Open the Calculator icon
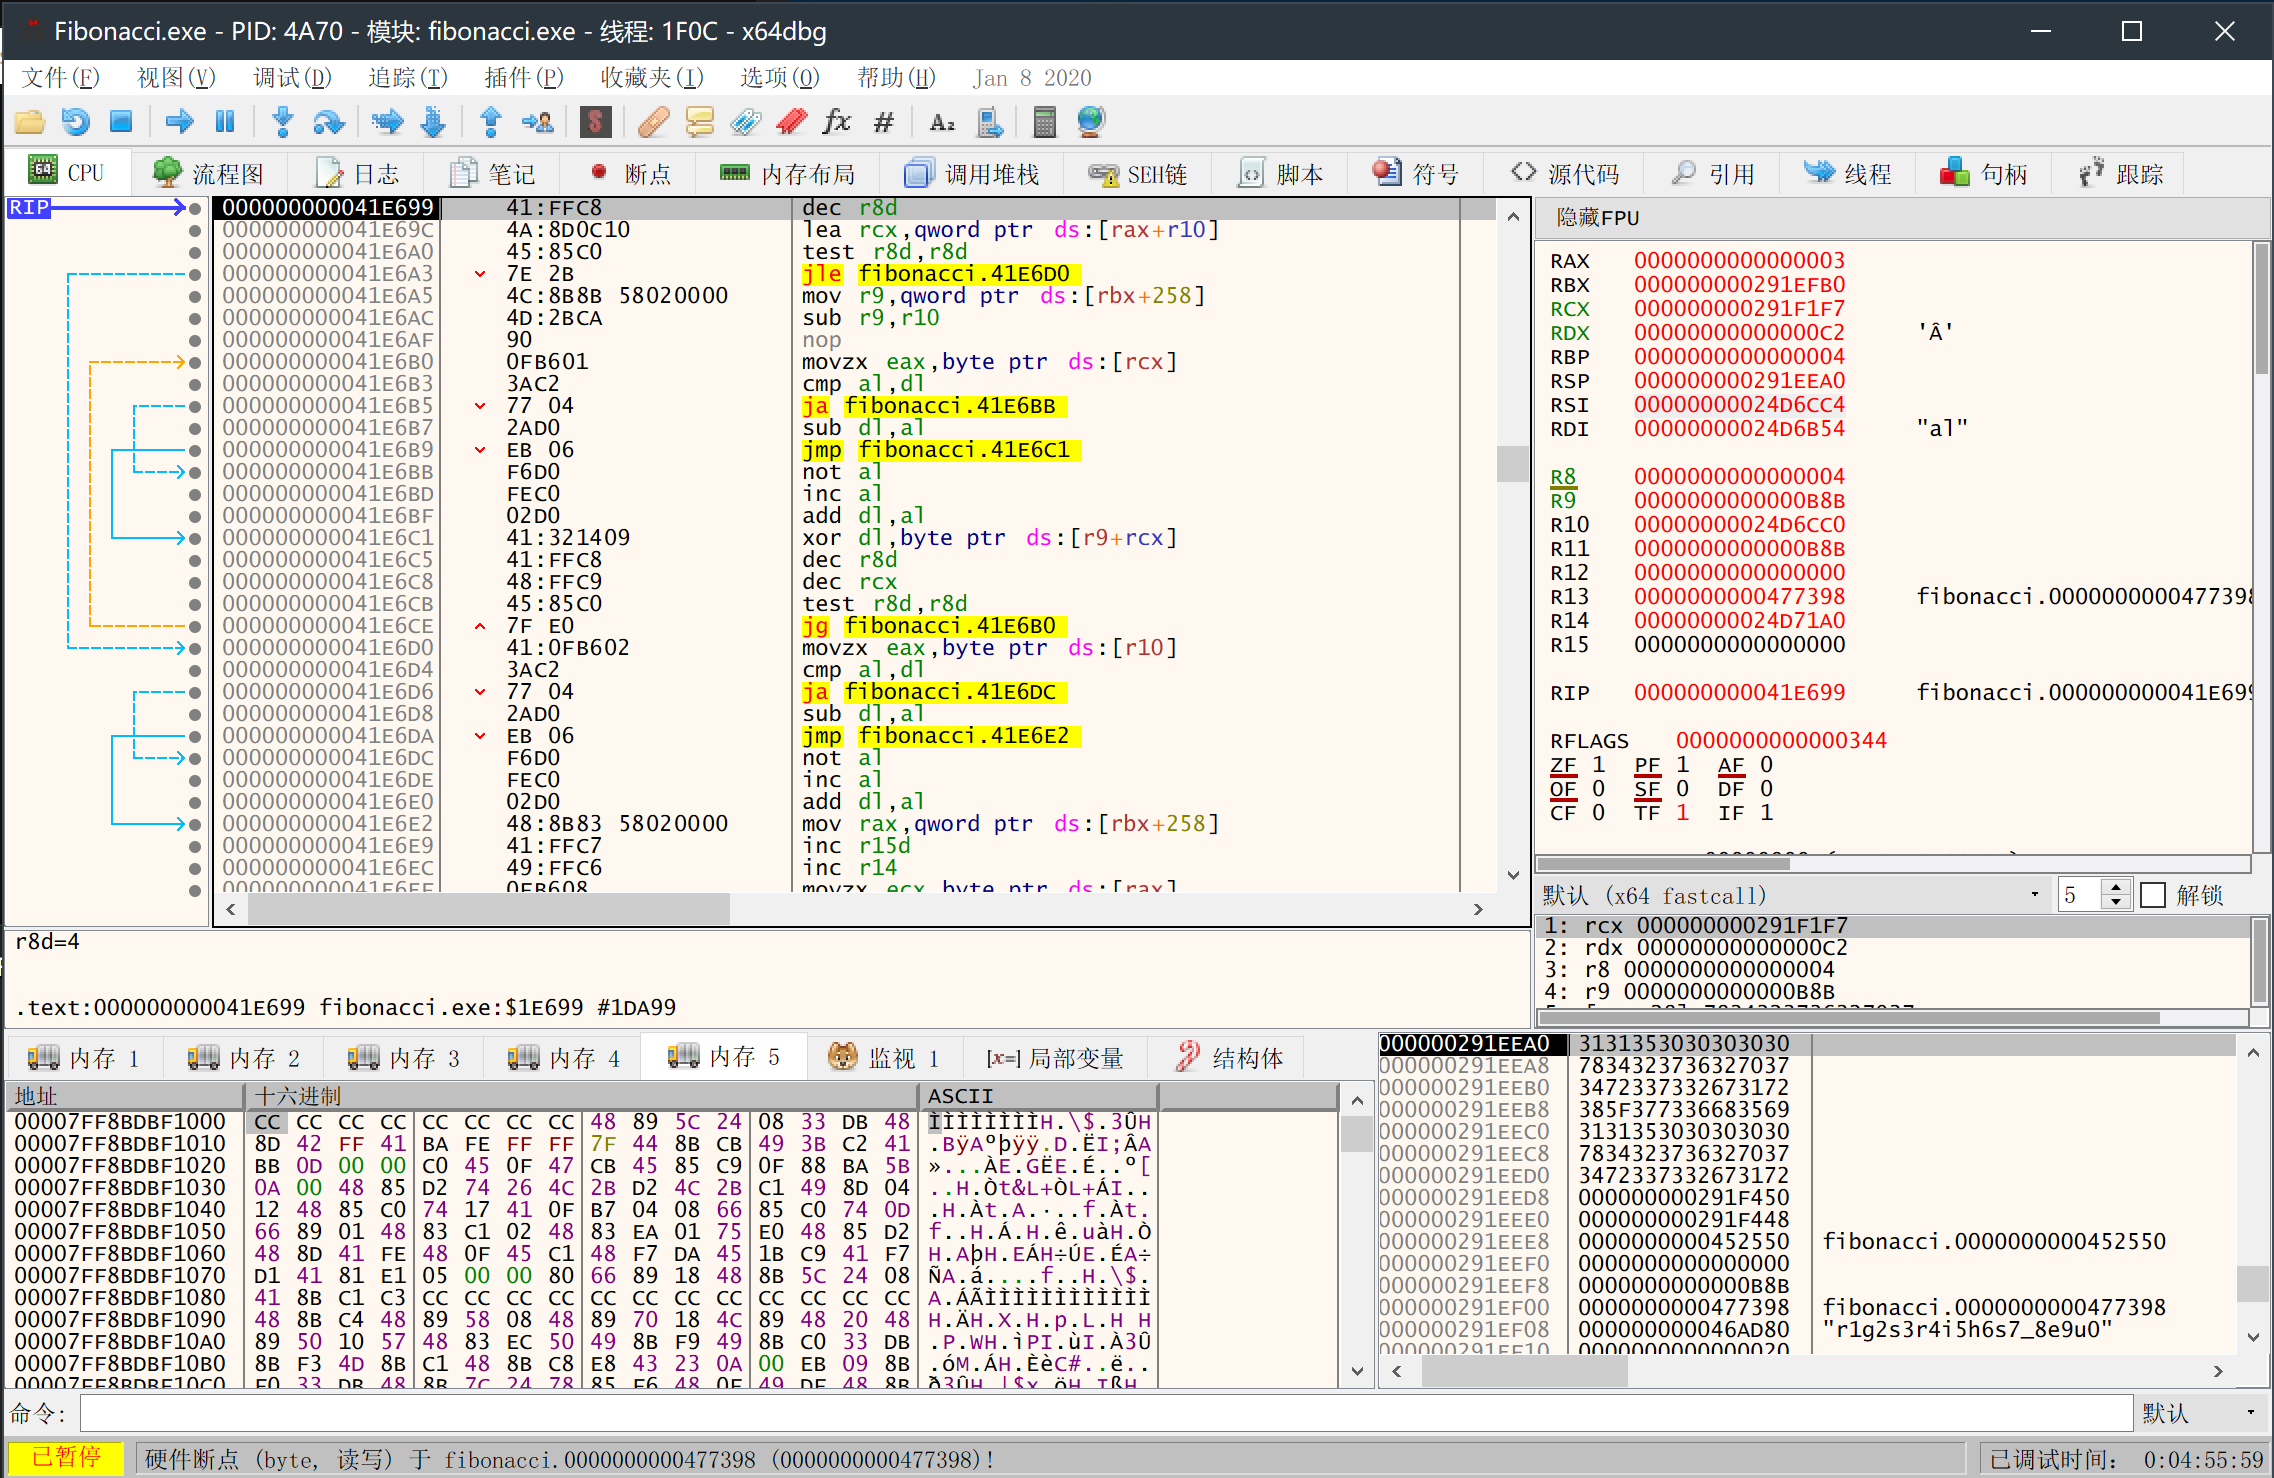The width and height of the screenshot is (2274, 1478). (x=1045, y=122)
